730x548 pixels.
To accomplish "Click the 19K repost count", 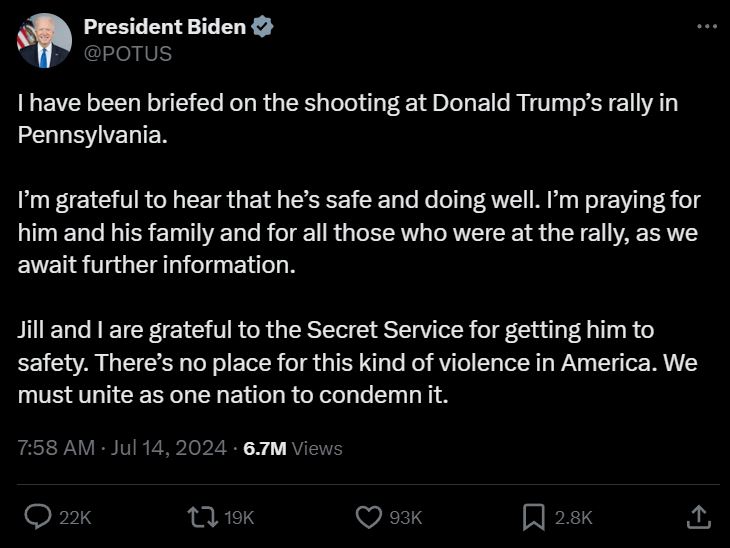I will click(x=239, y=517).
